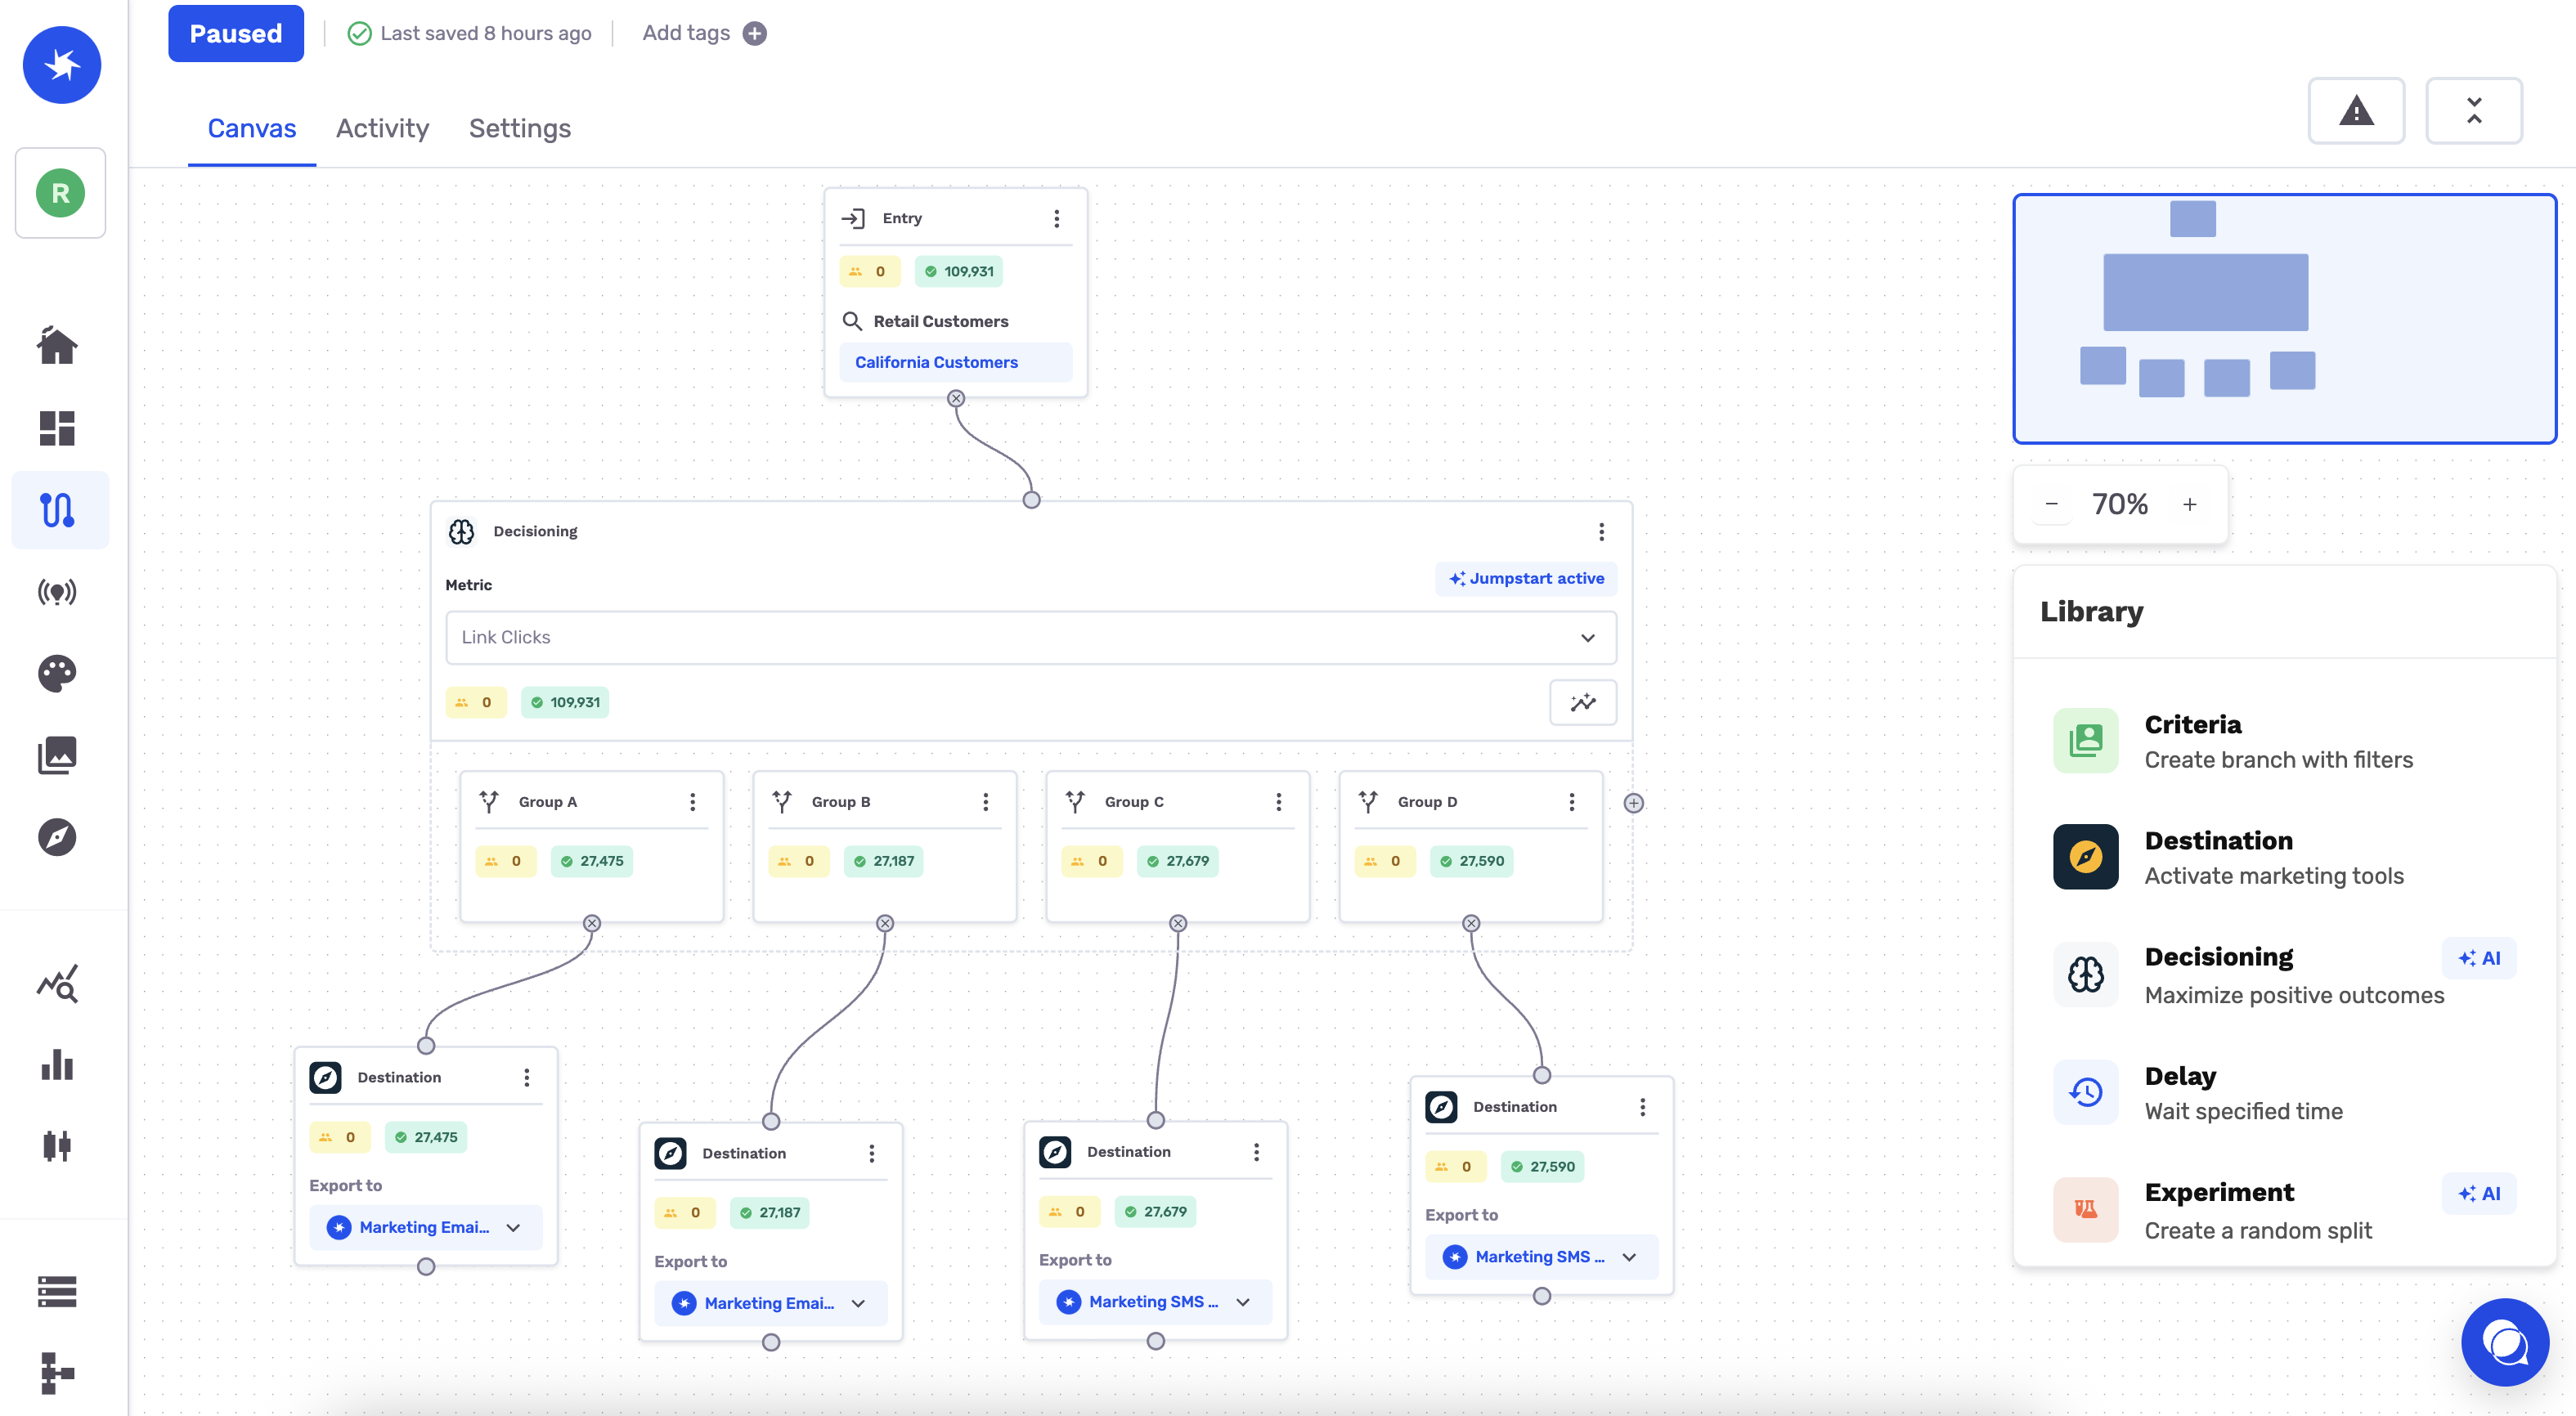The width and height of the screenshot is (2576, 1416).
Task: Open Decisioning node three-dot menu
Action: coord(1601,531)
